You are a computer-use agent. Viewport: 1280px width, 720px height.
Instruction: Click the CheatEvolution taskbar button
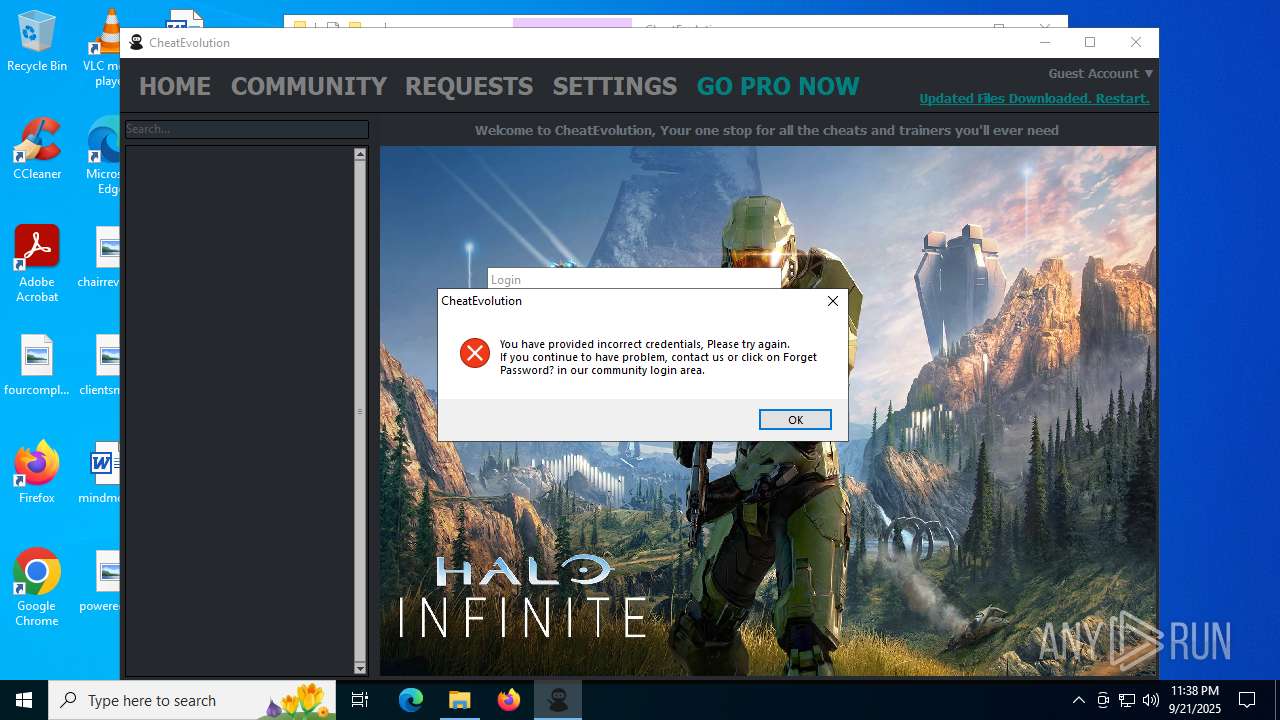557,700
